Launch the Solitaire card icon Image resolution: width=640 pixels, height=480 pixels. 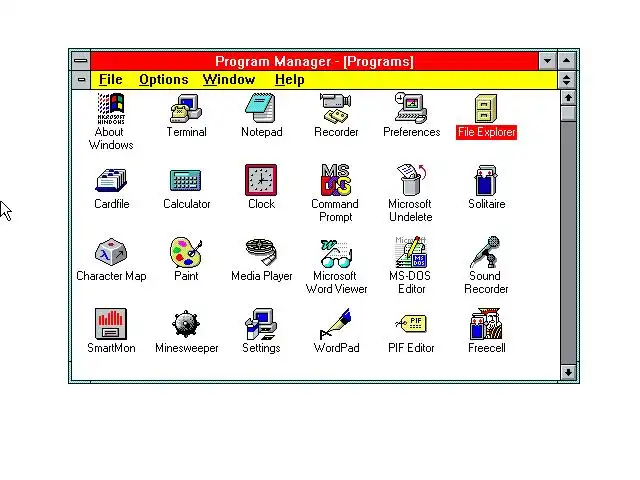click(486, 180)
